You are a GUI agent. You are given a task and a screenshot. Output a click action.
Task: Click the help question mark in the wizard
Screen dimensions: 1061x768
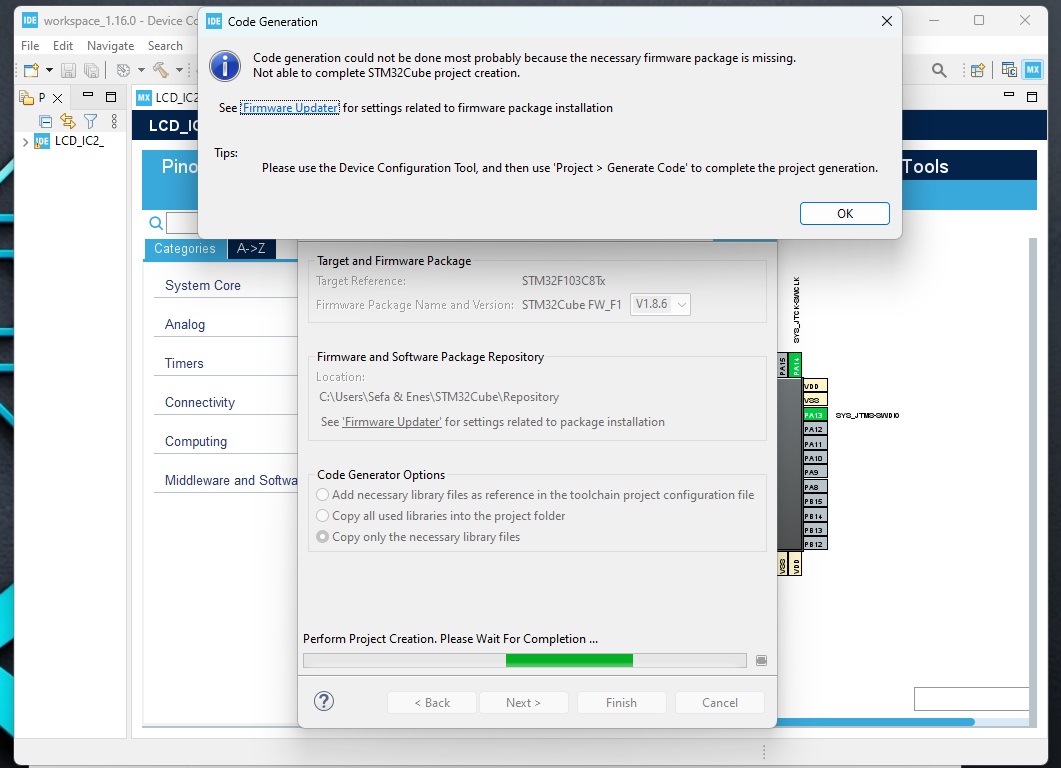click(x=323, y=702)
